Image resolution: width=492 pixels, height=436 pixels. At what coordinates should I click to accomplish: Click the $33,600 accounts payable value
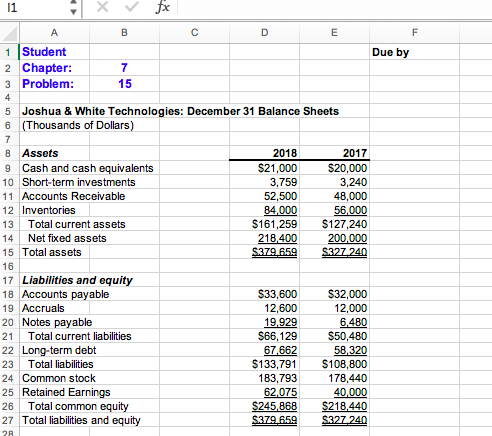pyautogui.click(x=277, y=294)
